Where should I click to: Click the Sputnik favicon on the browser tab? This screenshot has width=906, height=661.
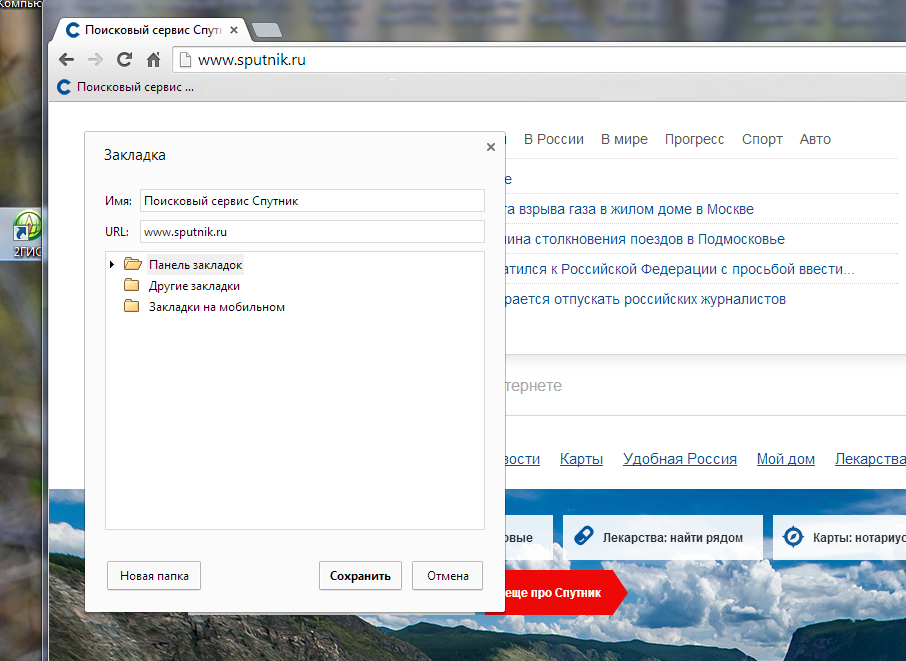pyautogui.click(x=73, y=30)
